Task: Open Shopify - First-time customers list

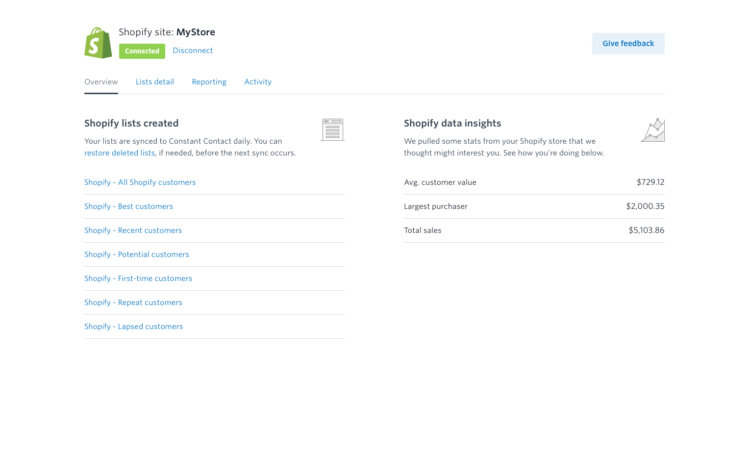Action: pos(138,278)
